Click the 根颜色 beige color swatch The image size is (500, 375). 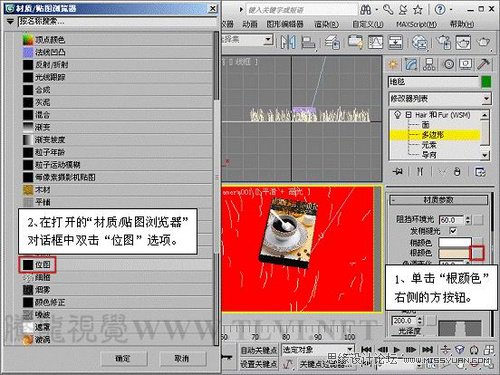point(455,253)
